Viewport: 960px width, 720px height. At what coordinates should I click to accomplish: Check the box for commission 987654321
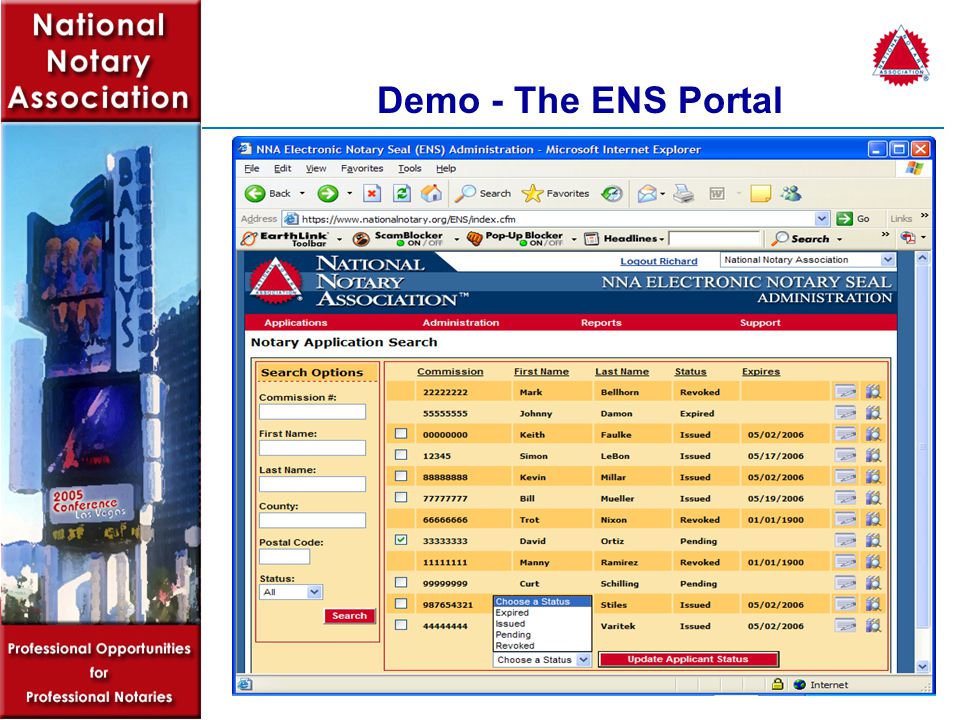[x=401, y=604]
